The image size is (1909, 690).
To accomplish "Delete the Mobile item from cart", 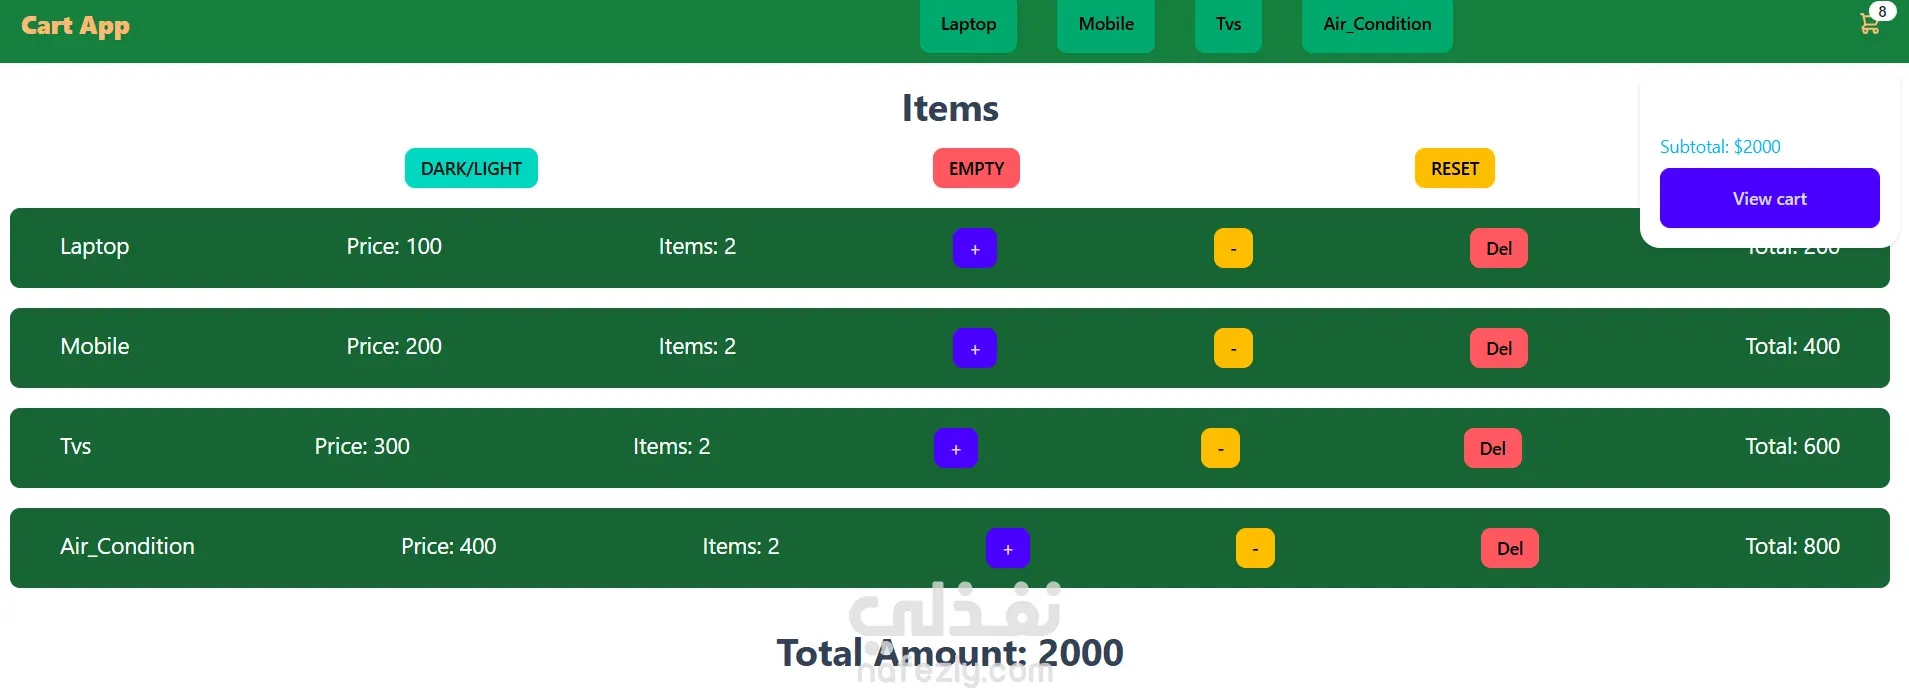I will 1498,348.
